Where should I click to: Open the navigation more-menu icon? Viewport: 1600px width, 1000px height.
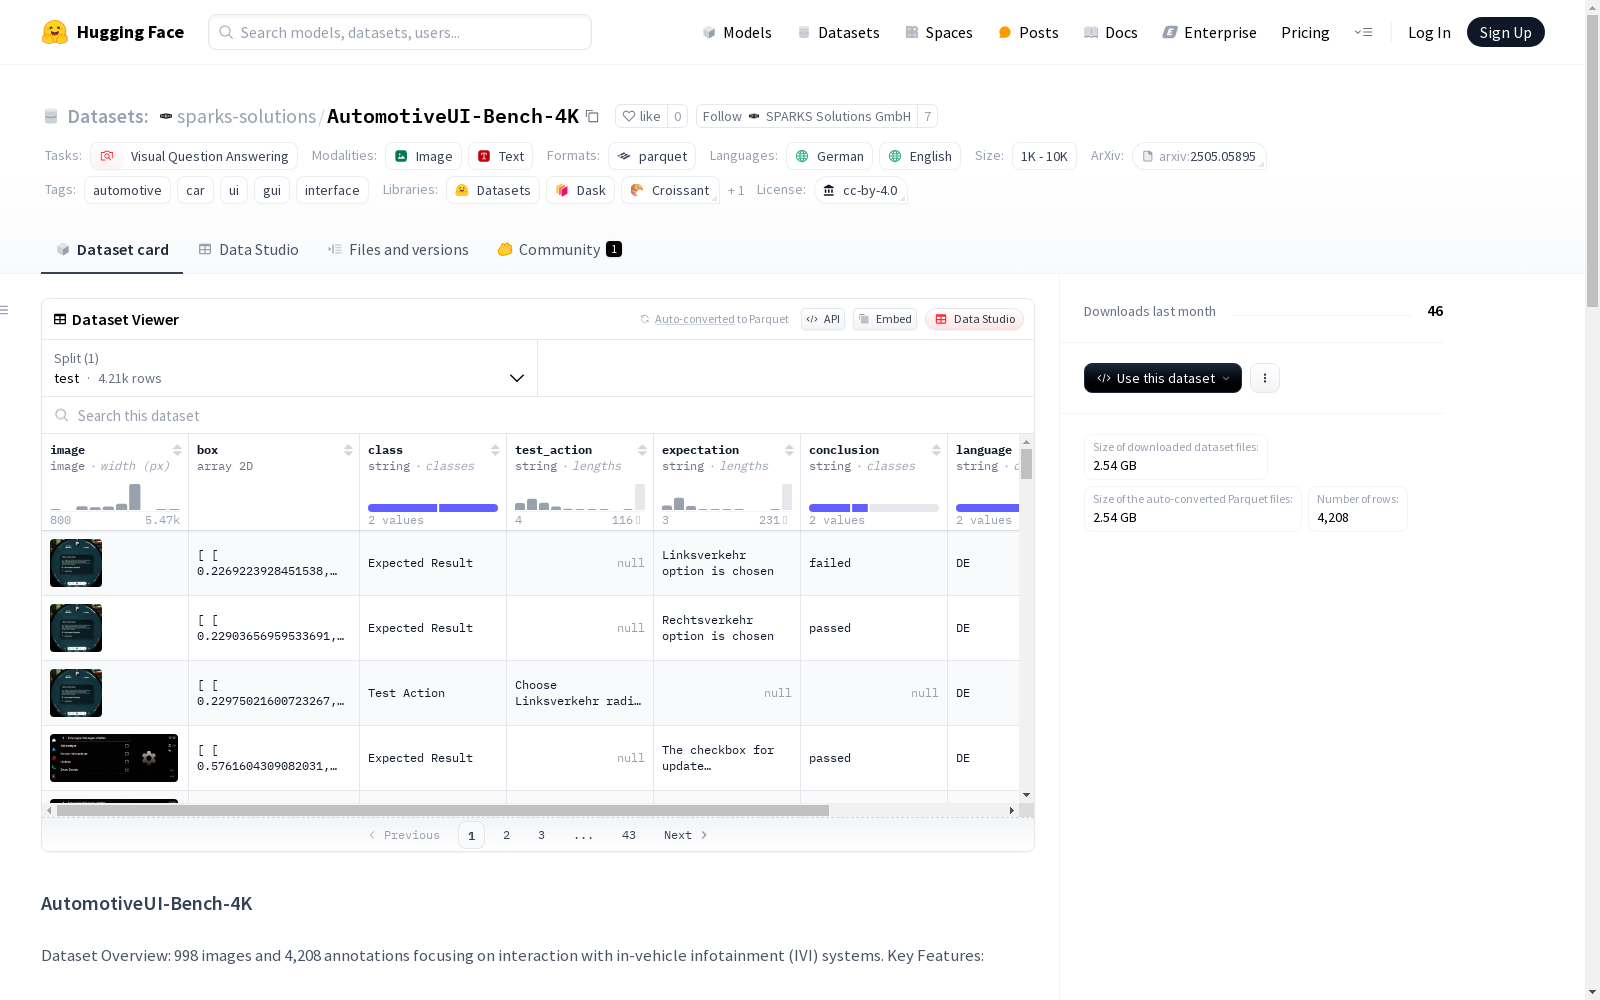click(1363, 32)
